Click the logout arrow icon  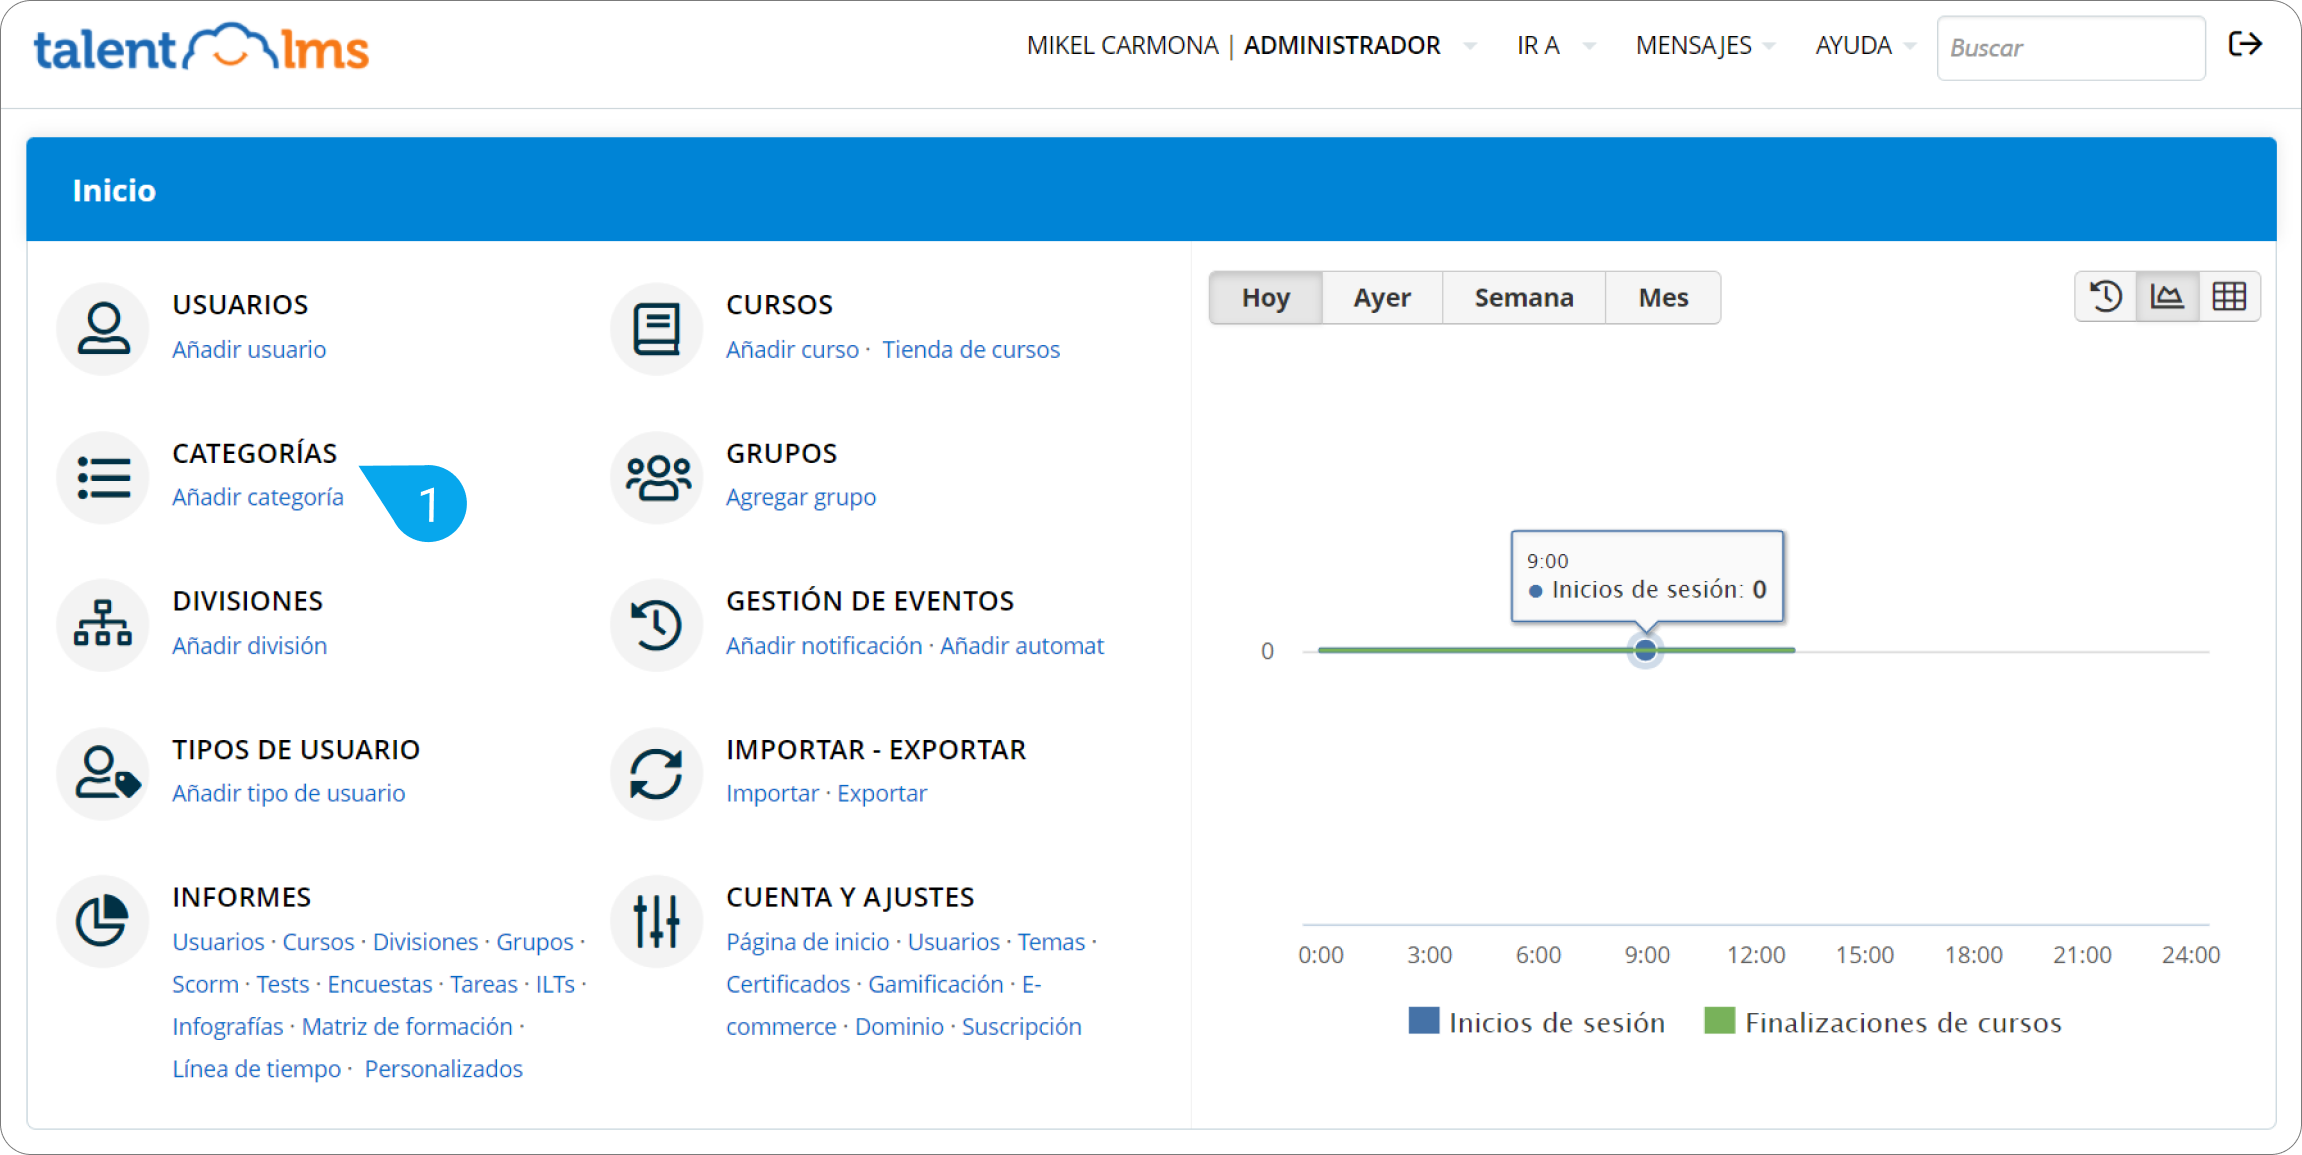(x=2245, y=44)
